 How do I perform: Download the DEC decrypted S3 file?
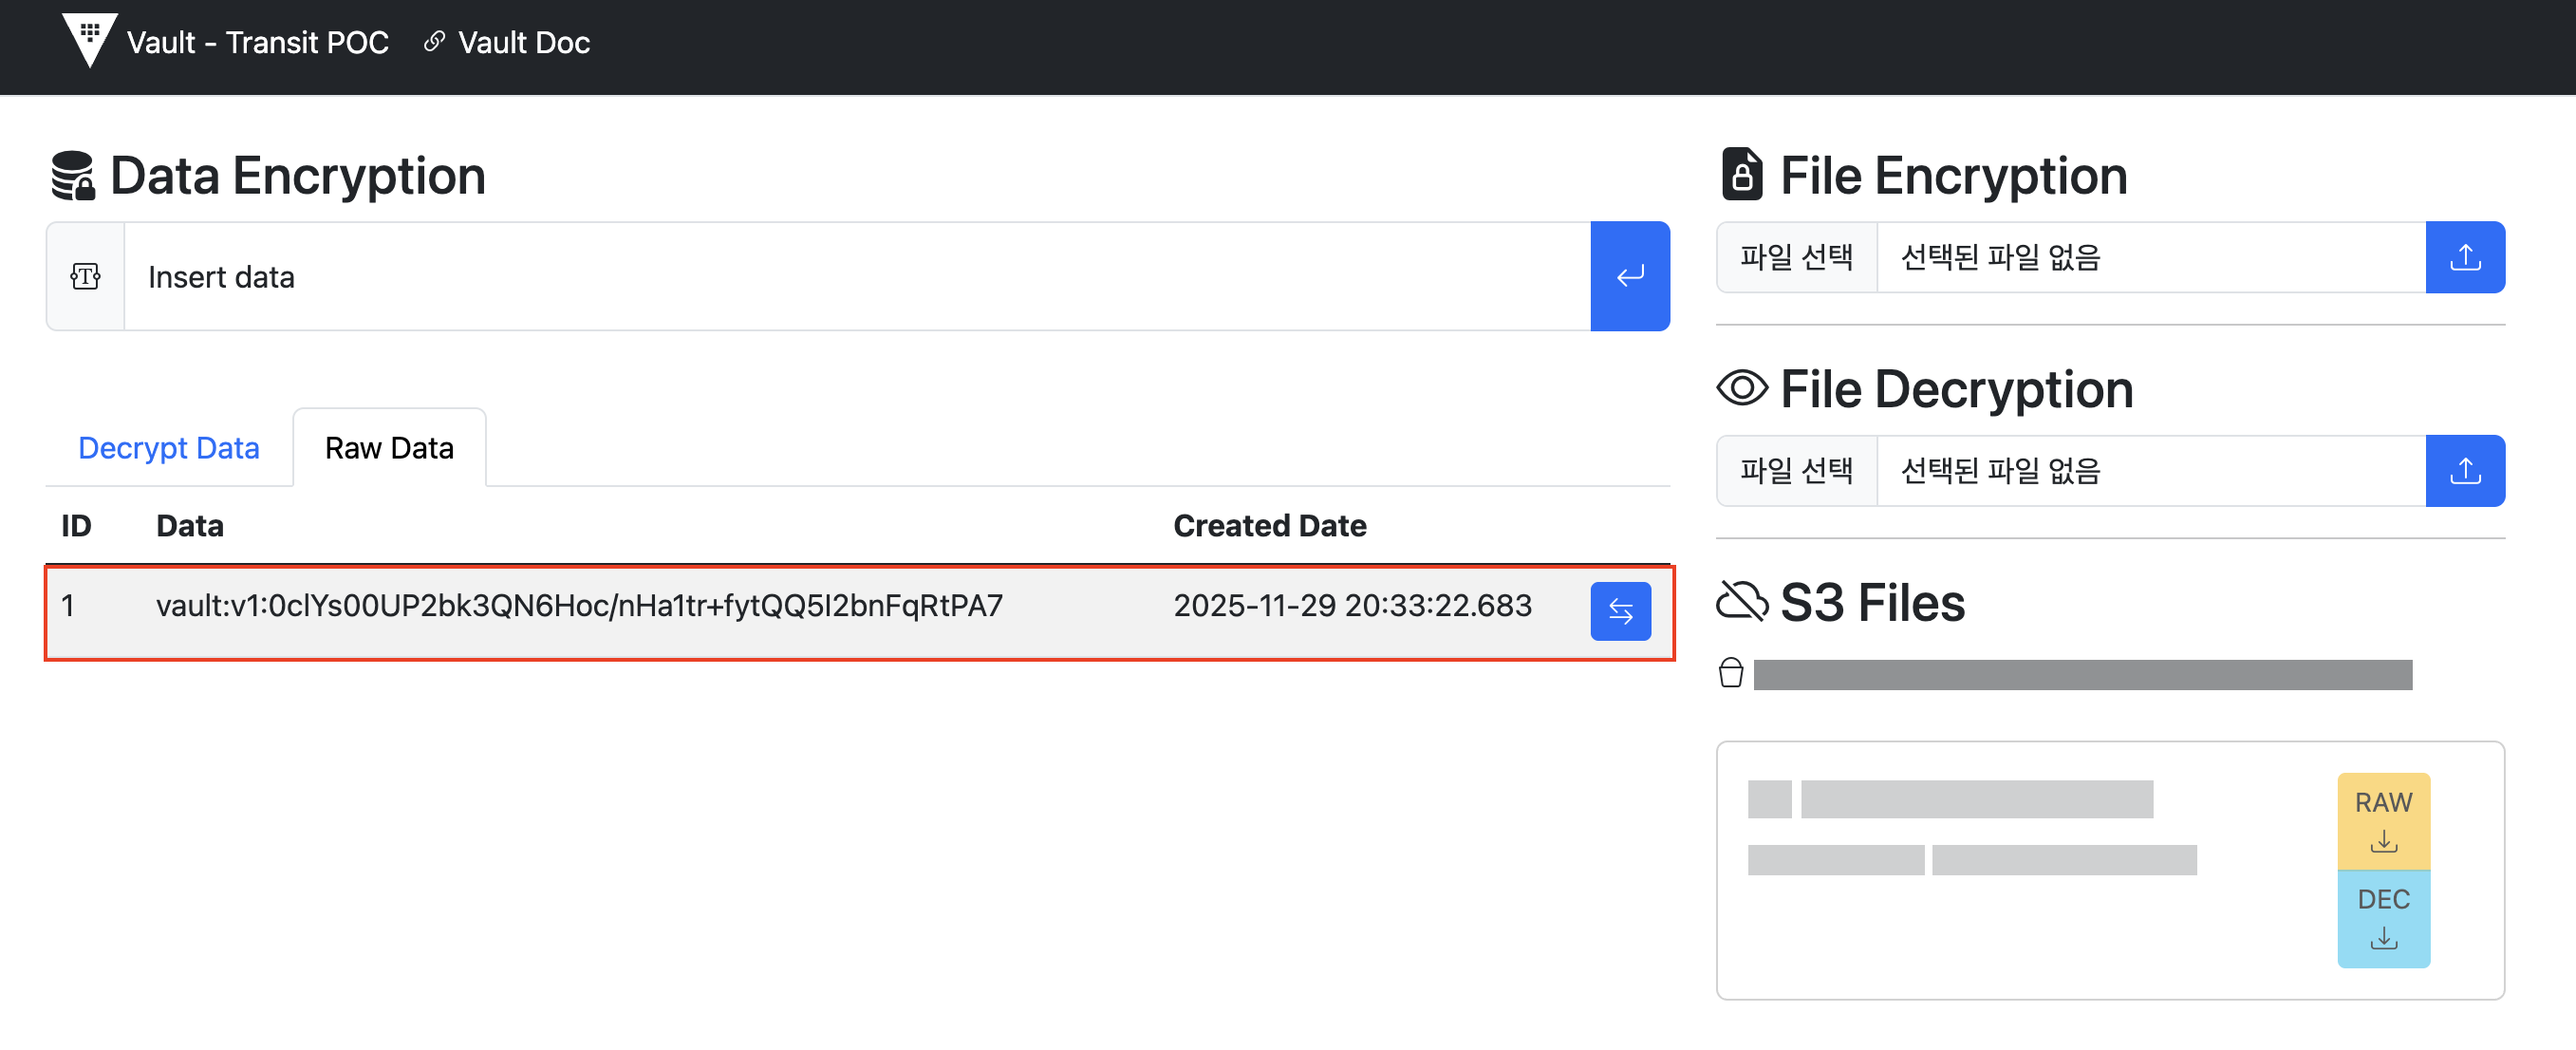(2382, 917)
